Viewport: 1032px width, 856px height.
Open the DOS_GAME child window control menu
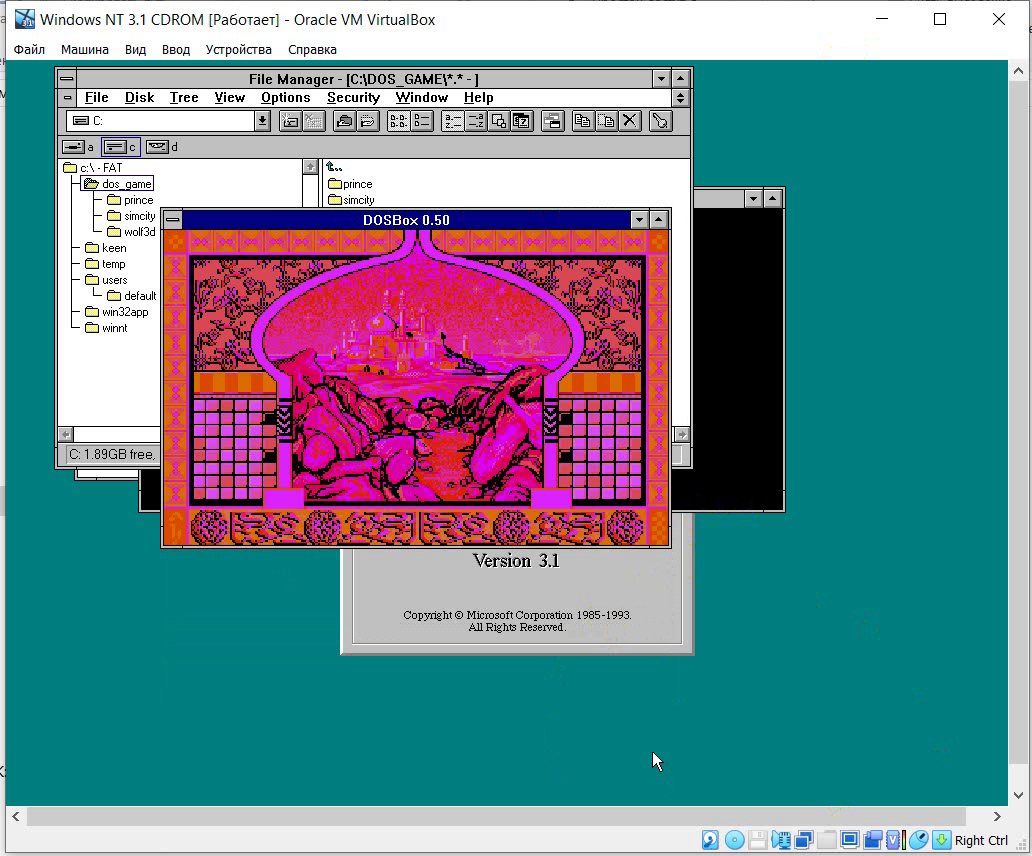(x=67, y=98)
